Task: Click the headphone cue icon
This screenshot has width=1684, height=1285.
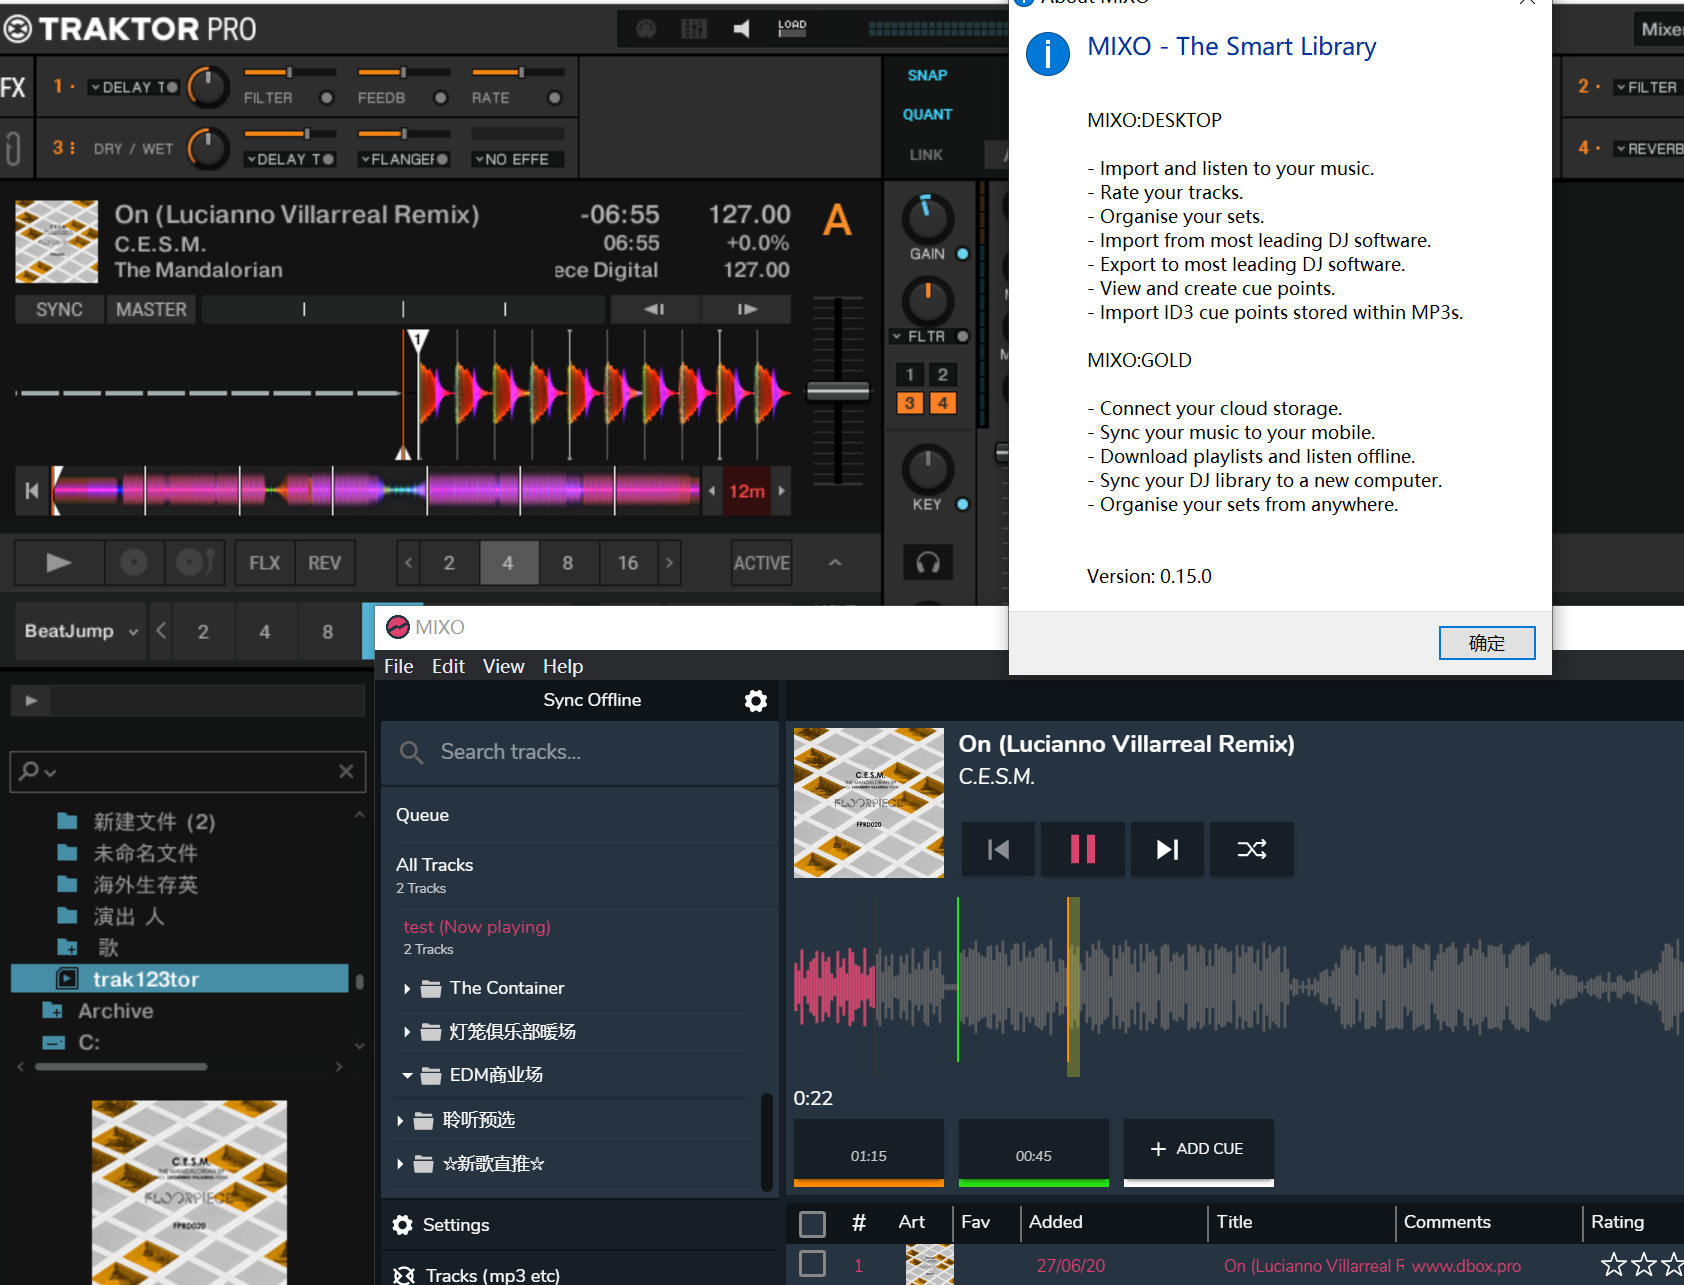Action: point(928,563)
